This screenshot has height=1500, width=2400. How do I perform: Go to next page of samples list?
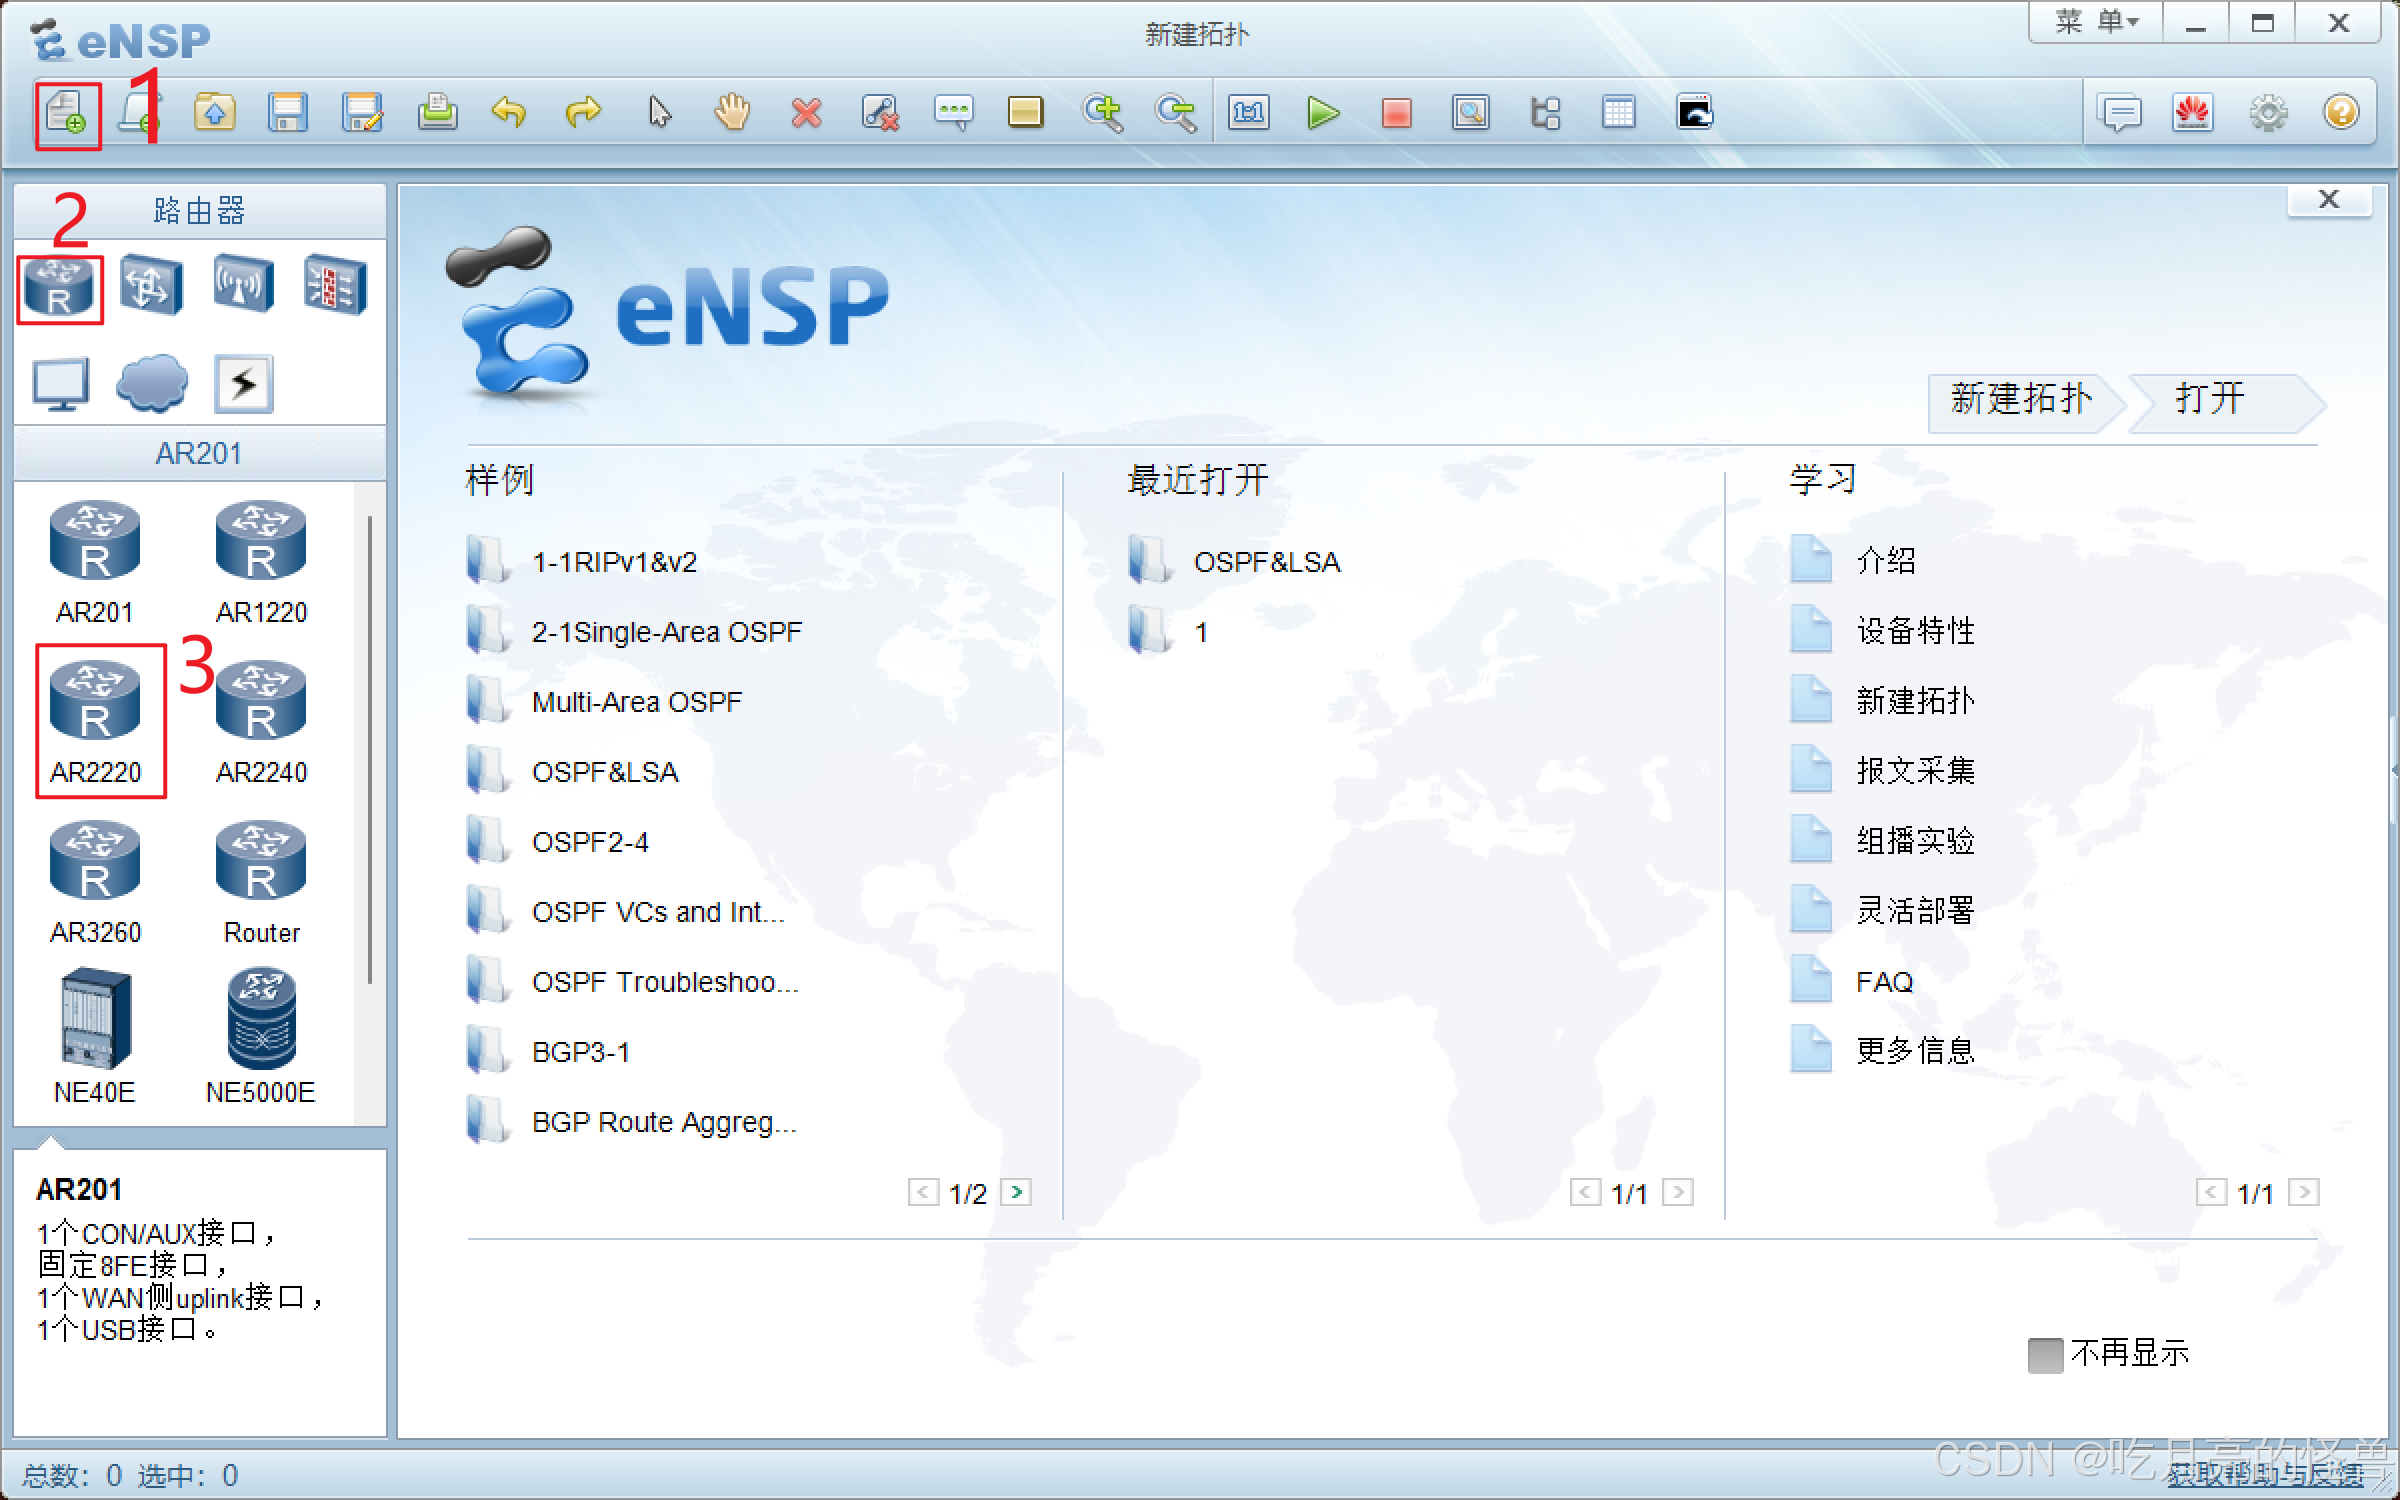pos(1016,1192)
